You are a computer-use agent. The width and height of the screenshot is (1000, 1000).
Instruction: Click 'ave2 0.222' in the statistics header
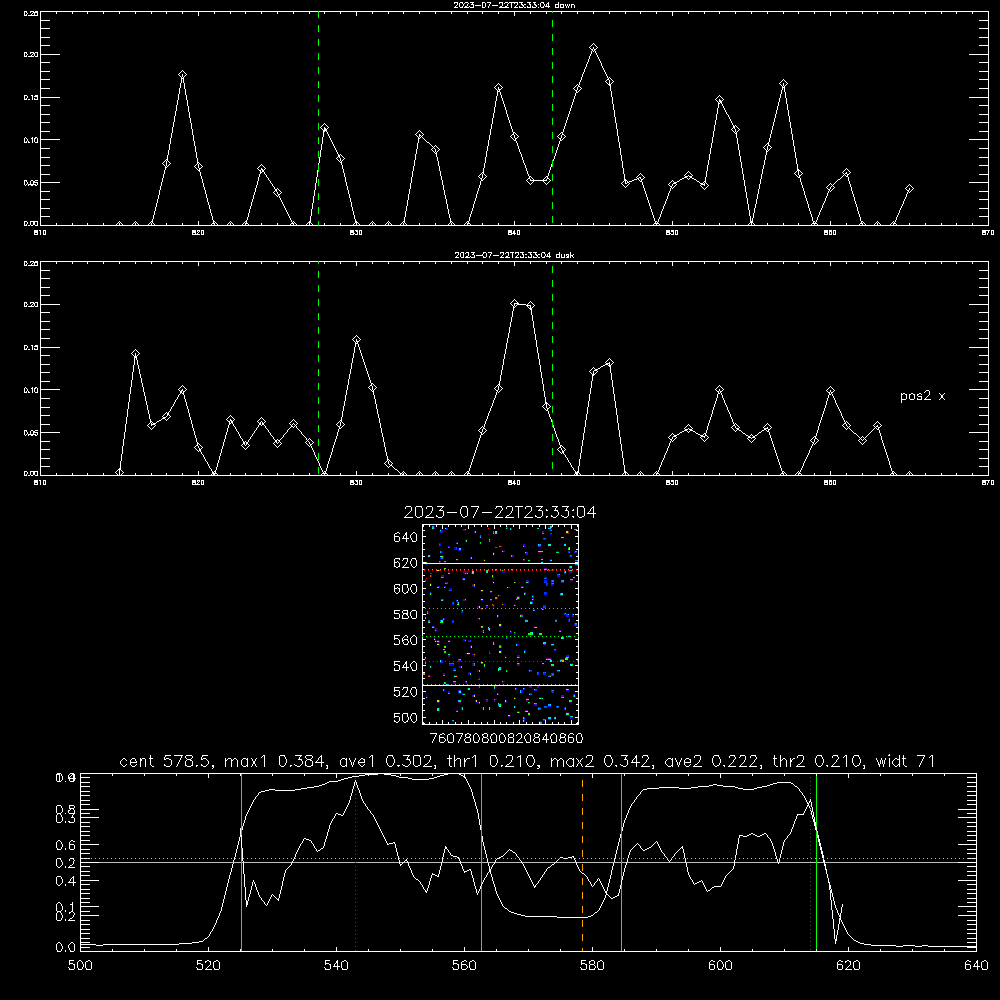[713, 761]
